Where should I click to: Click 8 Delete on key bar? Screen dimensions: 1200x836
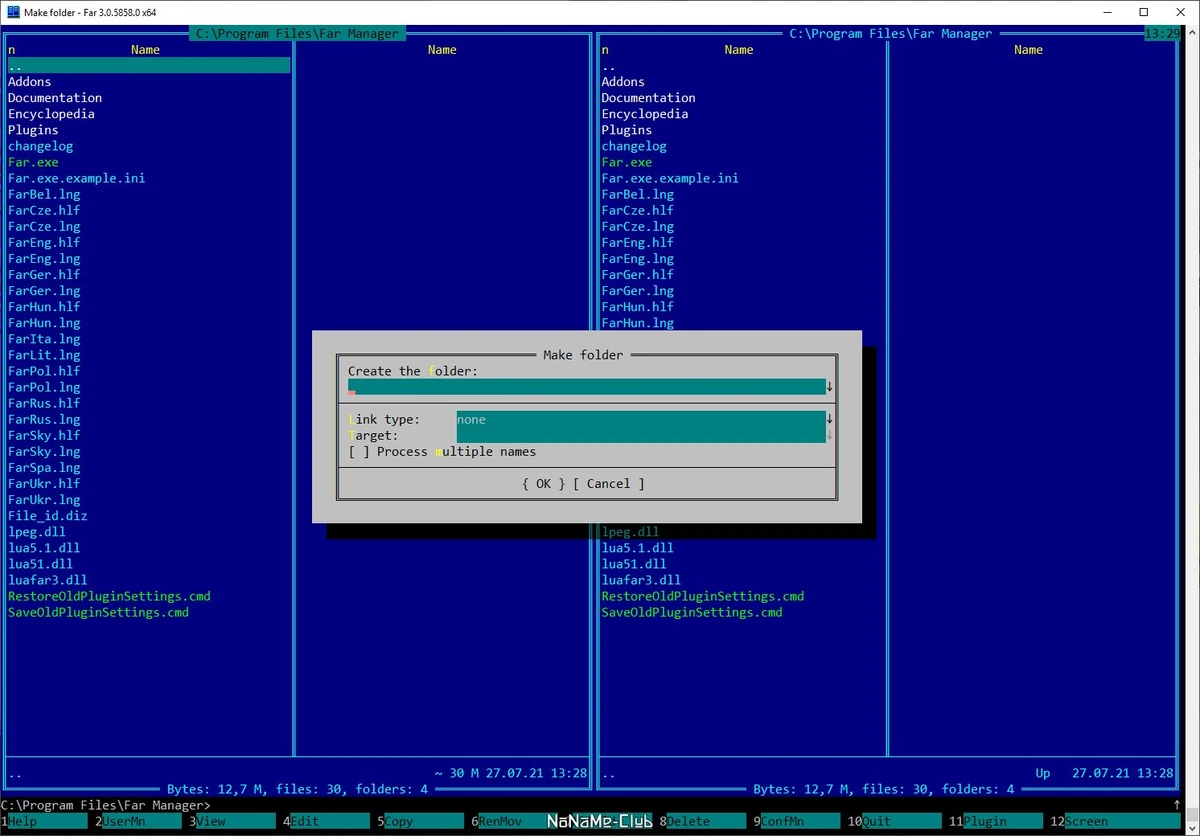(702, 821)
